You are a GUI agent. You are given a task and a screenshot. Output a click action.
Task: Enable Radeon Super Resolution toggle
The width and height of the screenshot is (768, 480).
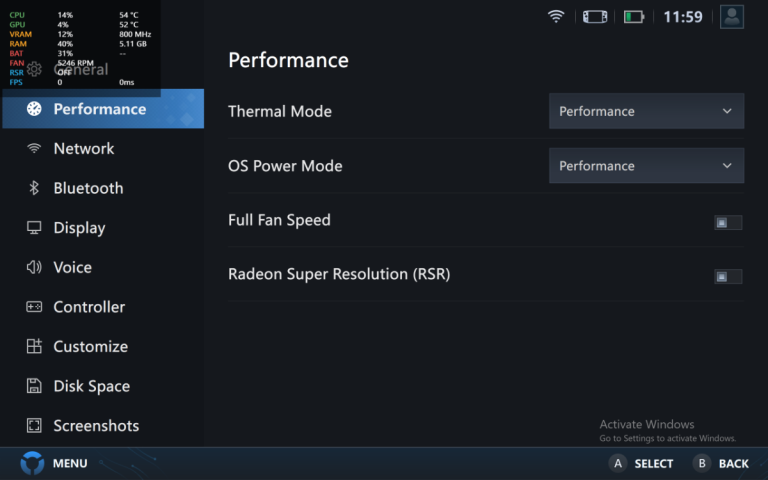click(728, 276)
